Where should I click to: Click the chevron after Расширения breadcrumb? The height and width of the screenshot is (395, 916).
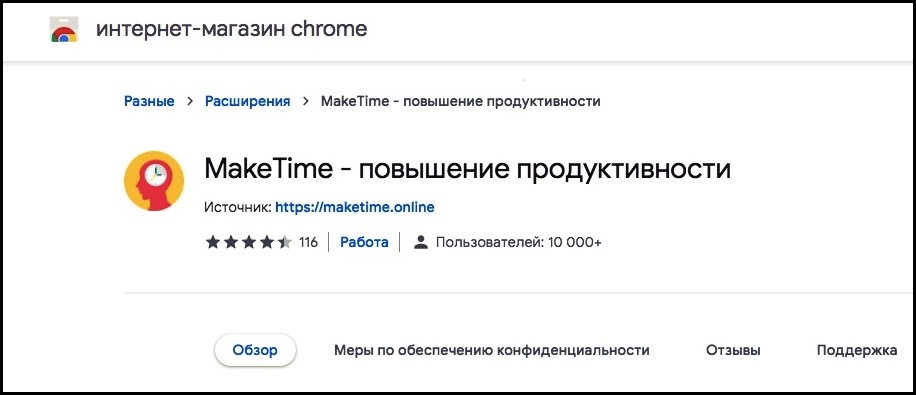(x=306, y=101)
